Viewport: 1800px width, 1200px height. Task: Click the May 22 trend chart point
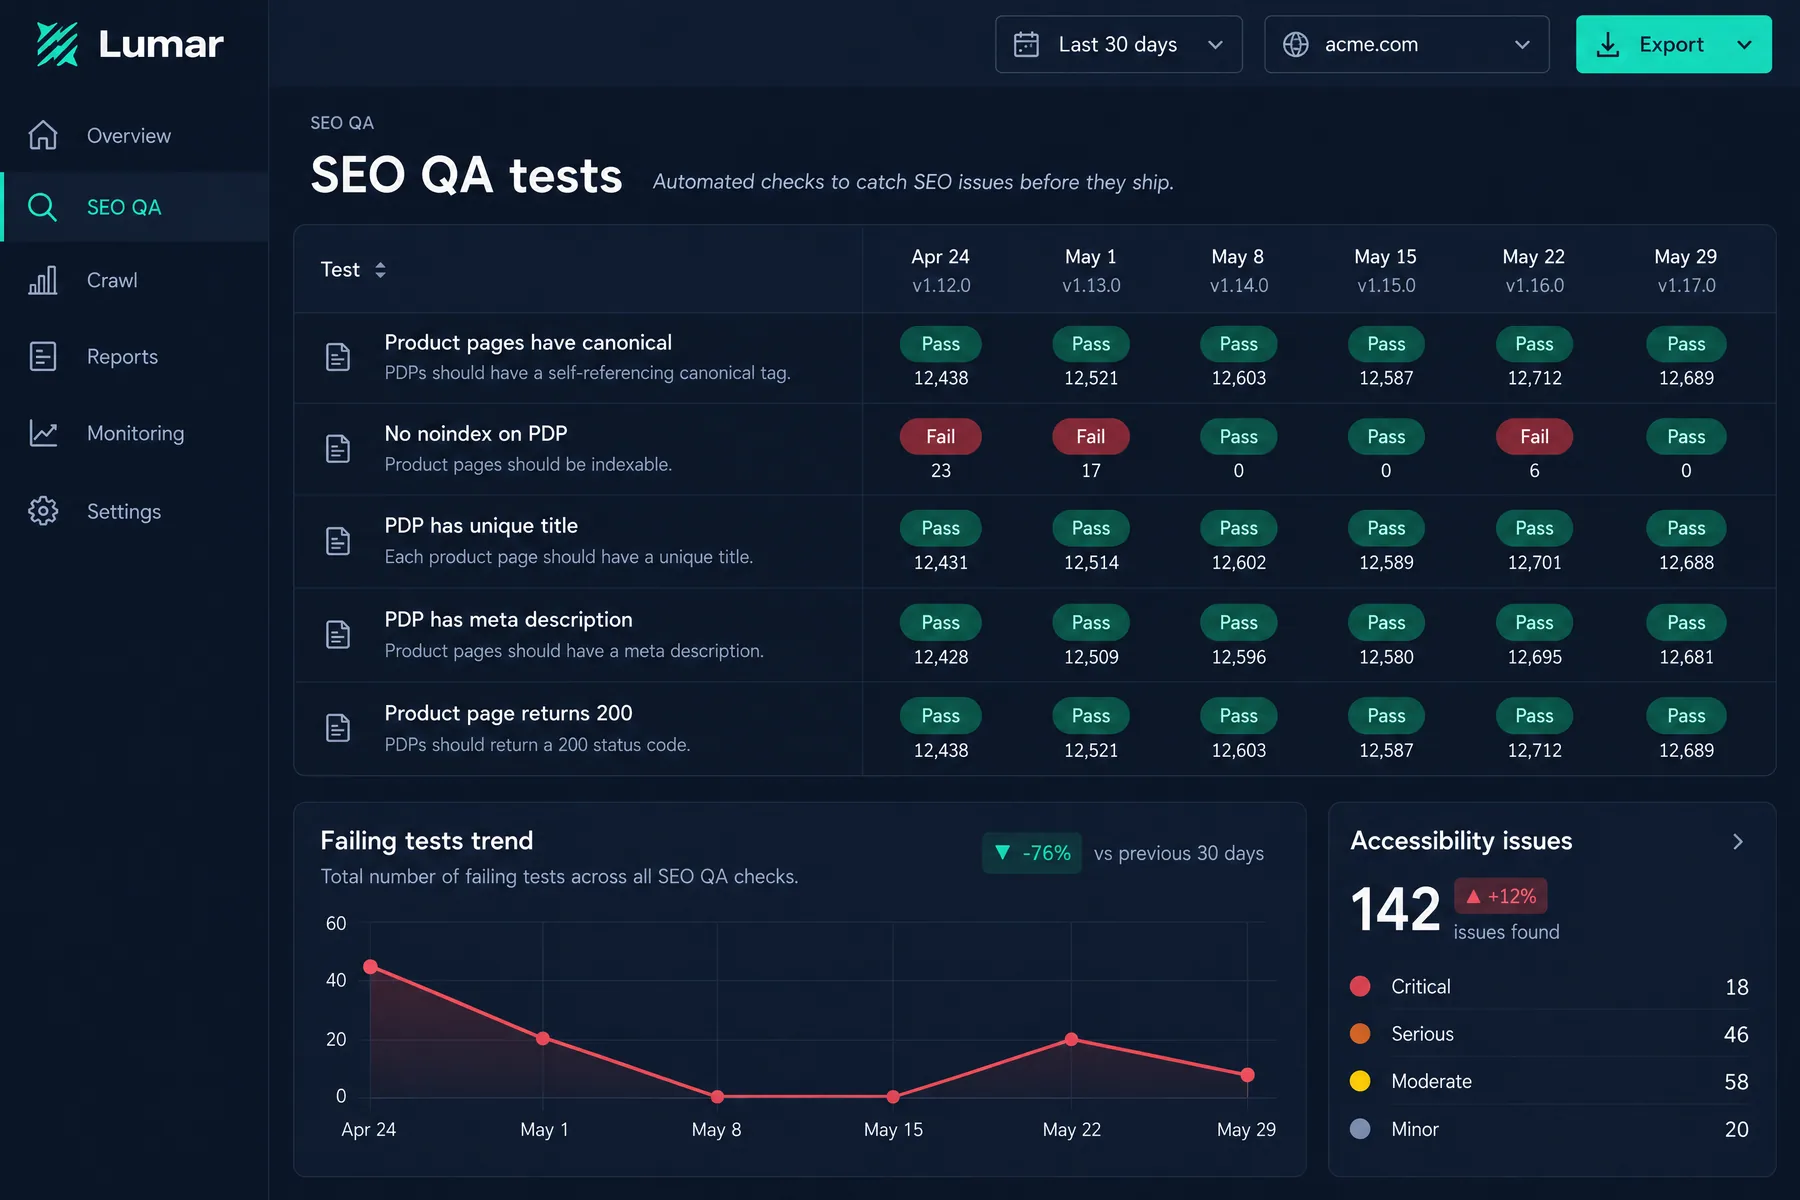click(x=1071, y=1039)
